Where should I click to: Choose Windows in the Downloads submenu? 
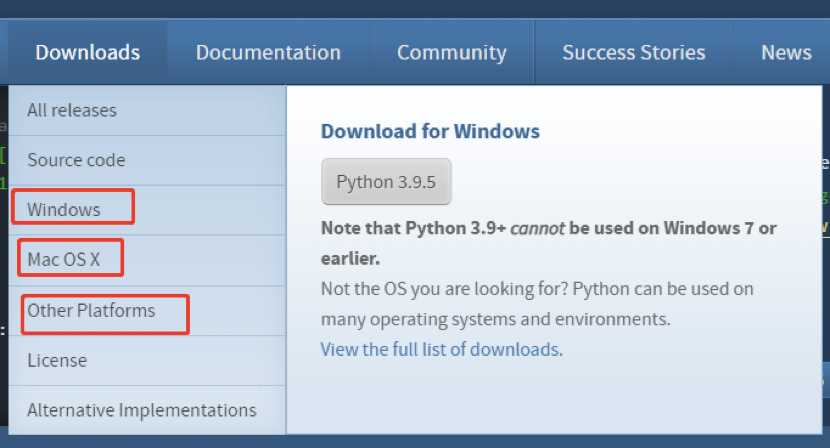147,210
